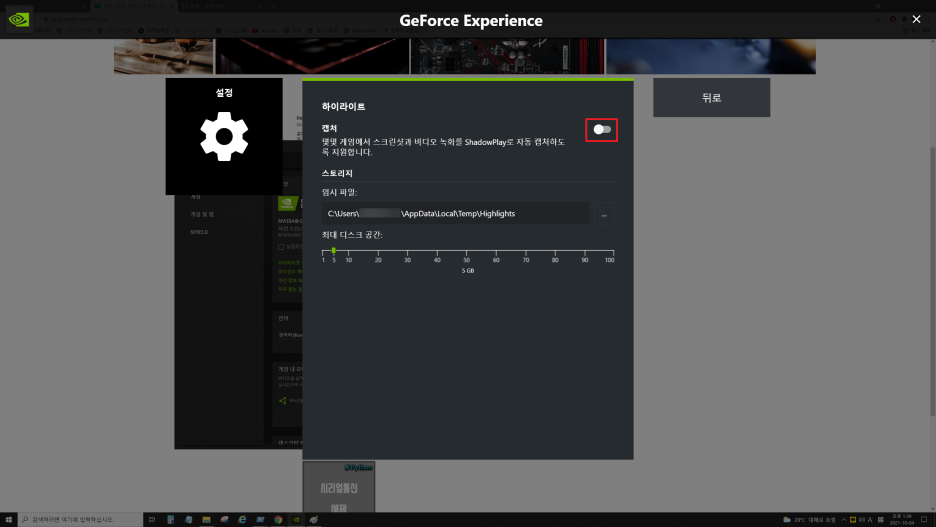Viewport: 936px width, 527px height.
Task: Click the GeForce Experience taskbar icon
Action: click(295, 520)
